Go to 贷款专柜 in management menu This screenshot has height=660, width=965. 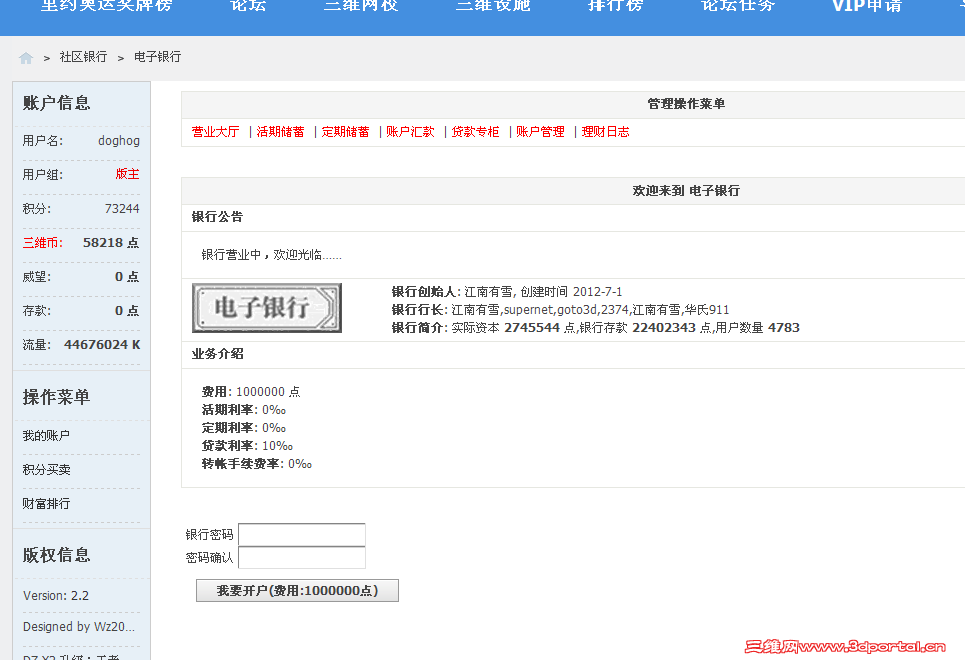click(475, 132)
